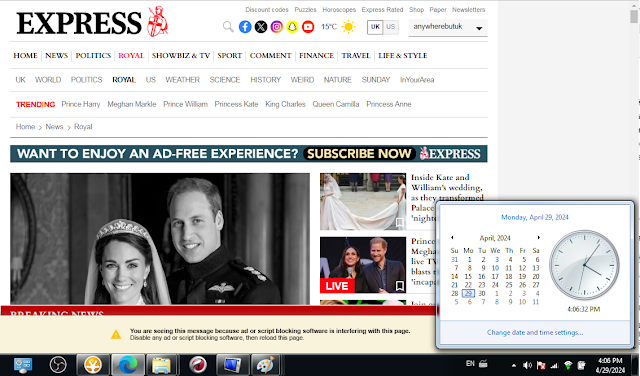Open the Snapchat social icon
Image resolution: width=640 pixels, height=376 pixels.
tap(292, 27)
